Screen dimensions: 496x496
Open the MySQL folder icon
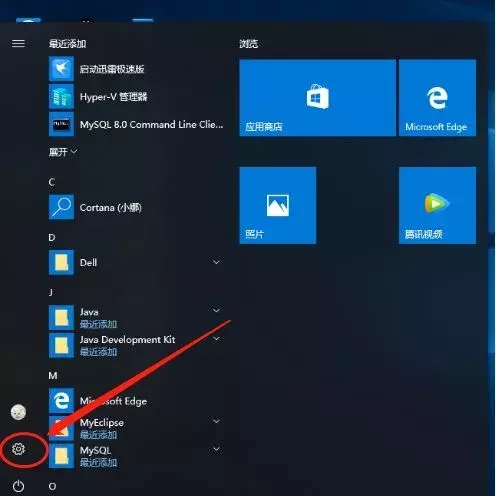61,456
